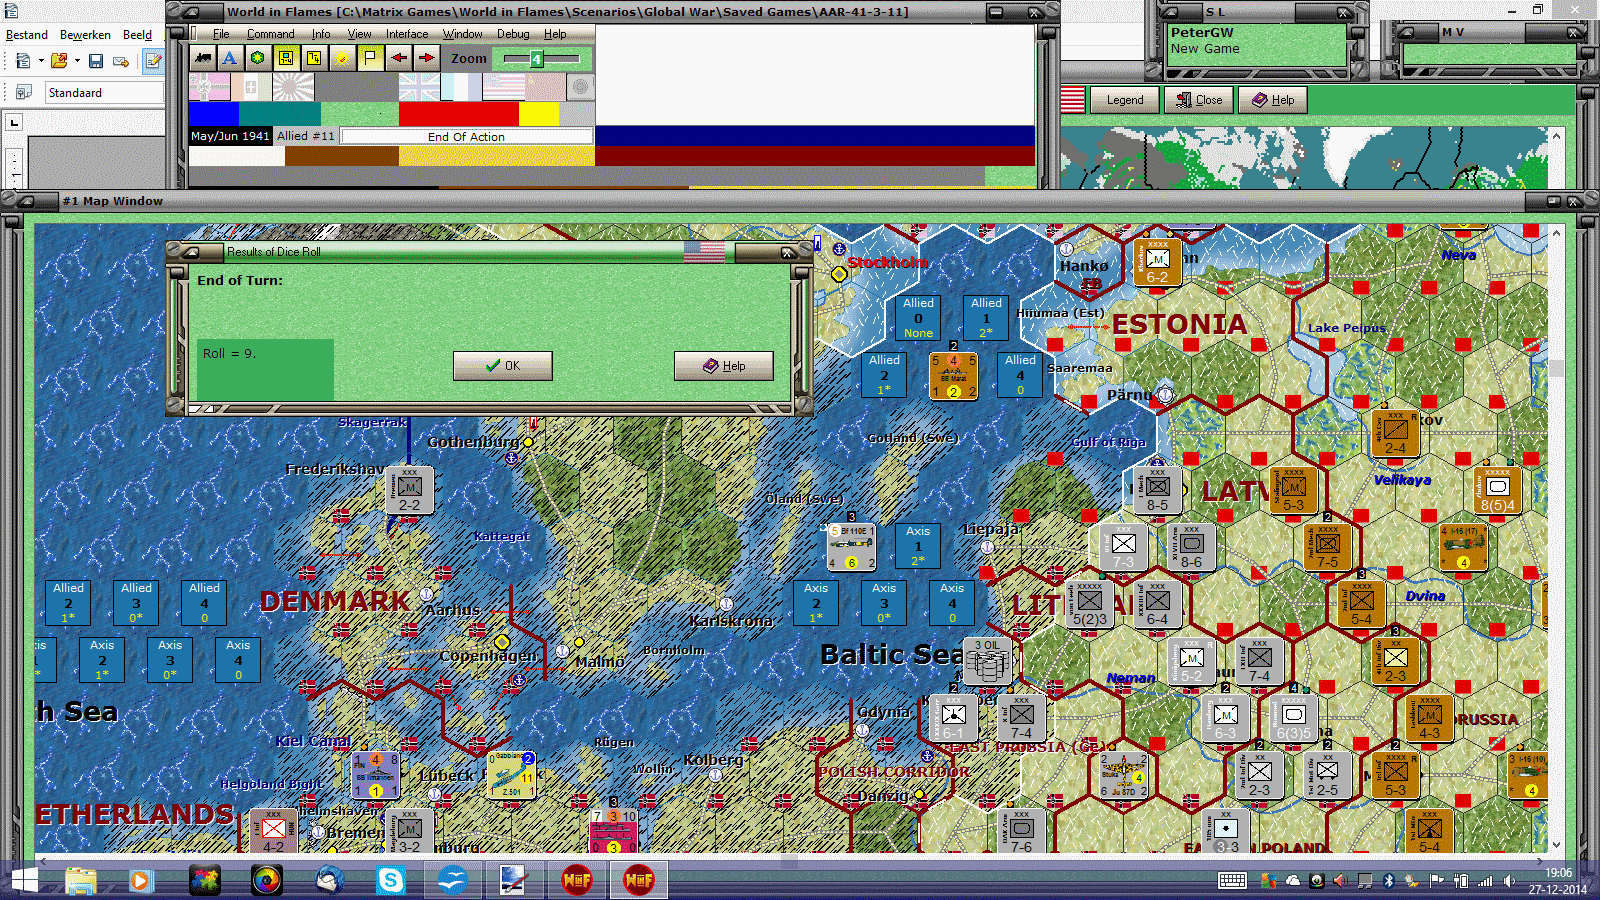Click the red left arrow toolbar icon
This screenshot has width=1600, height=900.
coord(399,58)
